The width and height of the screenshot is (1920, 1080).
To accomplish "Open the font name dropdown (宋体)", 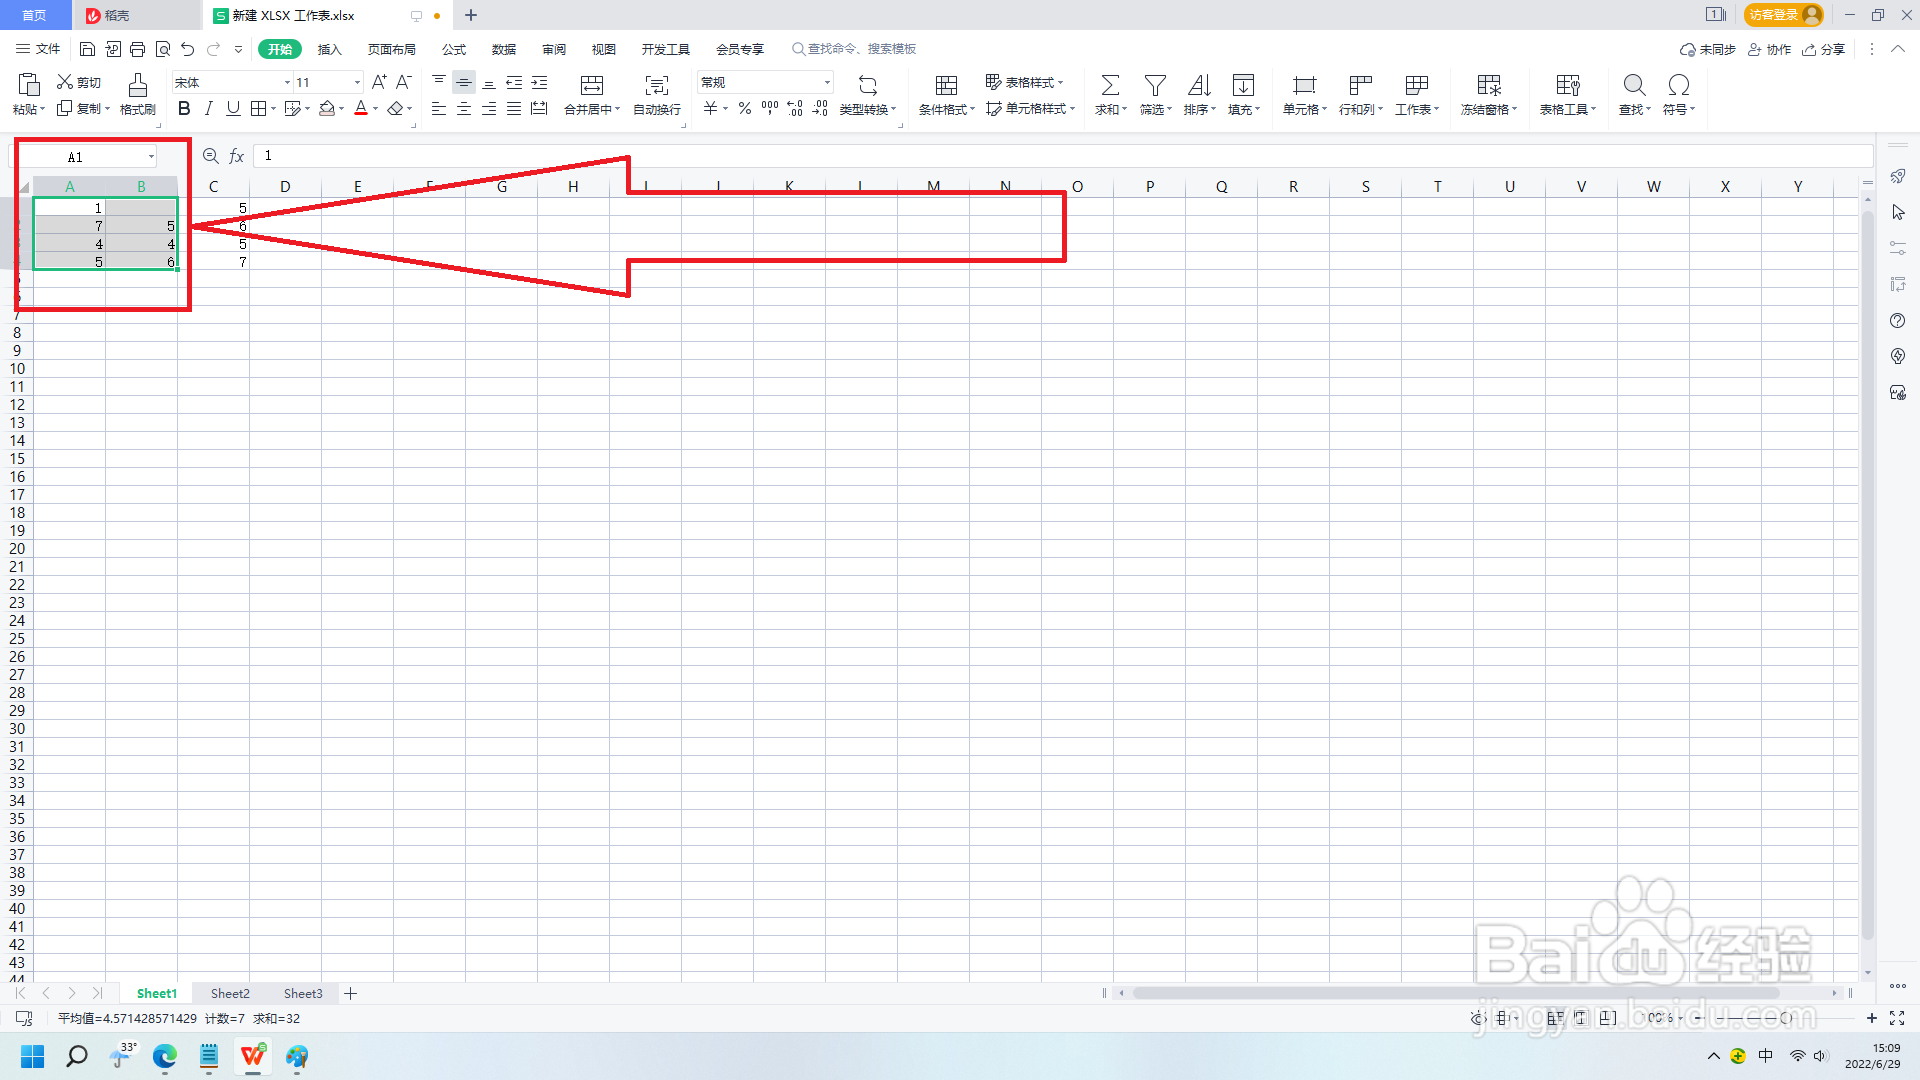I will pyautogui.click(x=287, y=83).
